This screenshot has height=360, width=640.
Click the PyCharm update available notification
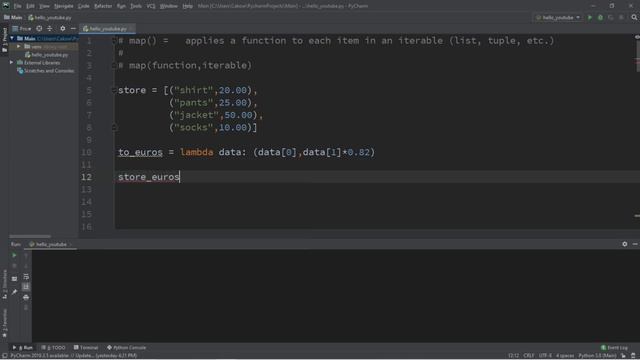(x=74, y=356)
